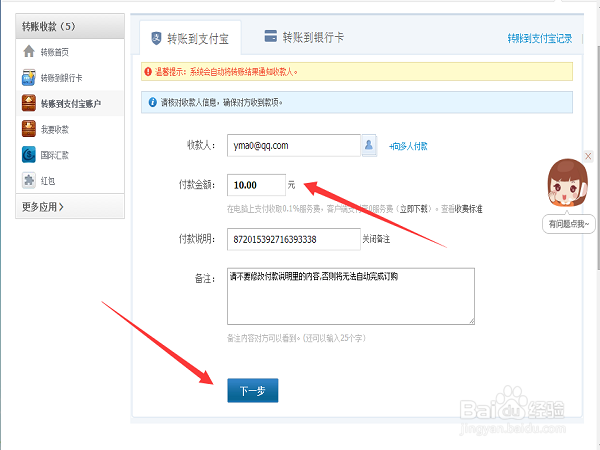Click the red warning icon in tip bar

click(148, 71)
